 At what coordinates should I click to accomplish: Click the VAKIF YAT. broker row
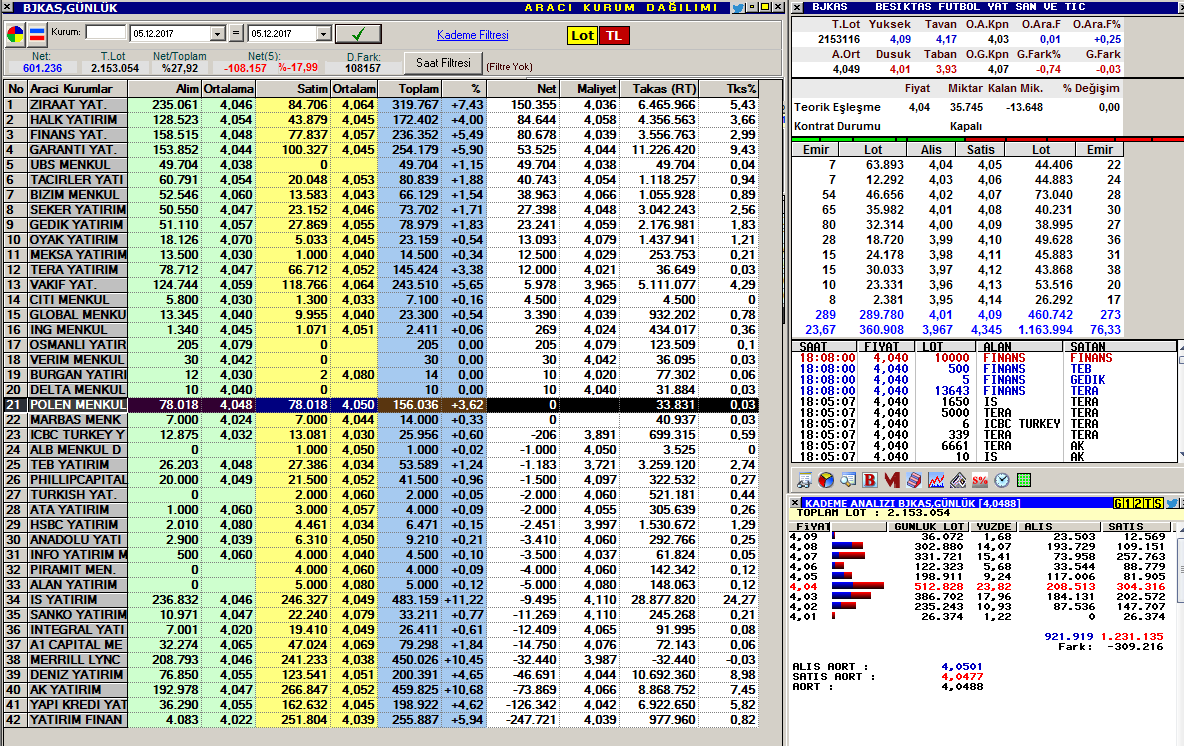[x=381, y=285]
